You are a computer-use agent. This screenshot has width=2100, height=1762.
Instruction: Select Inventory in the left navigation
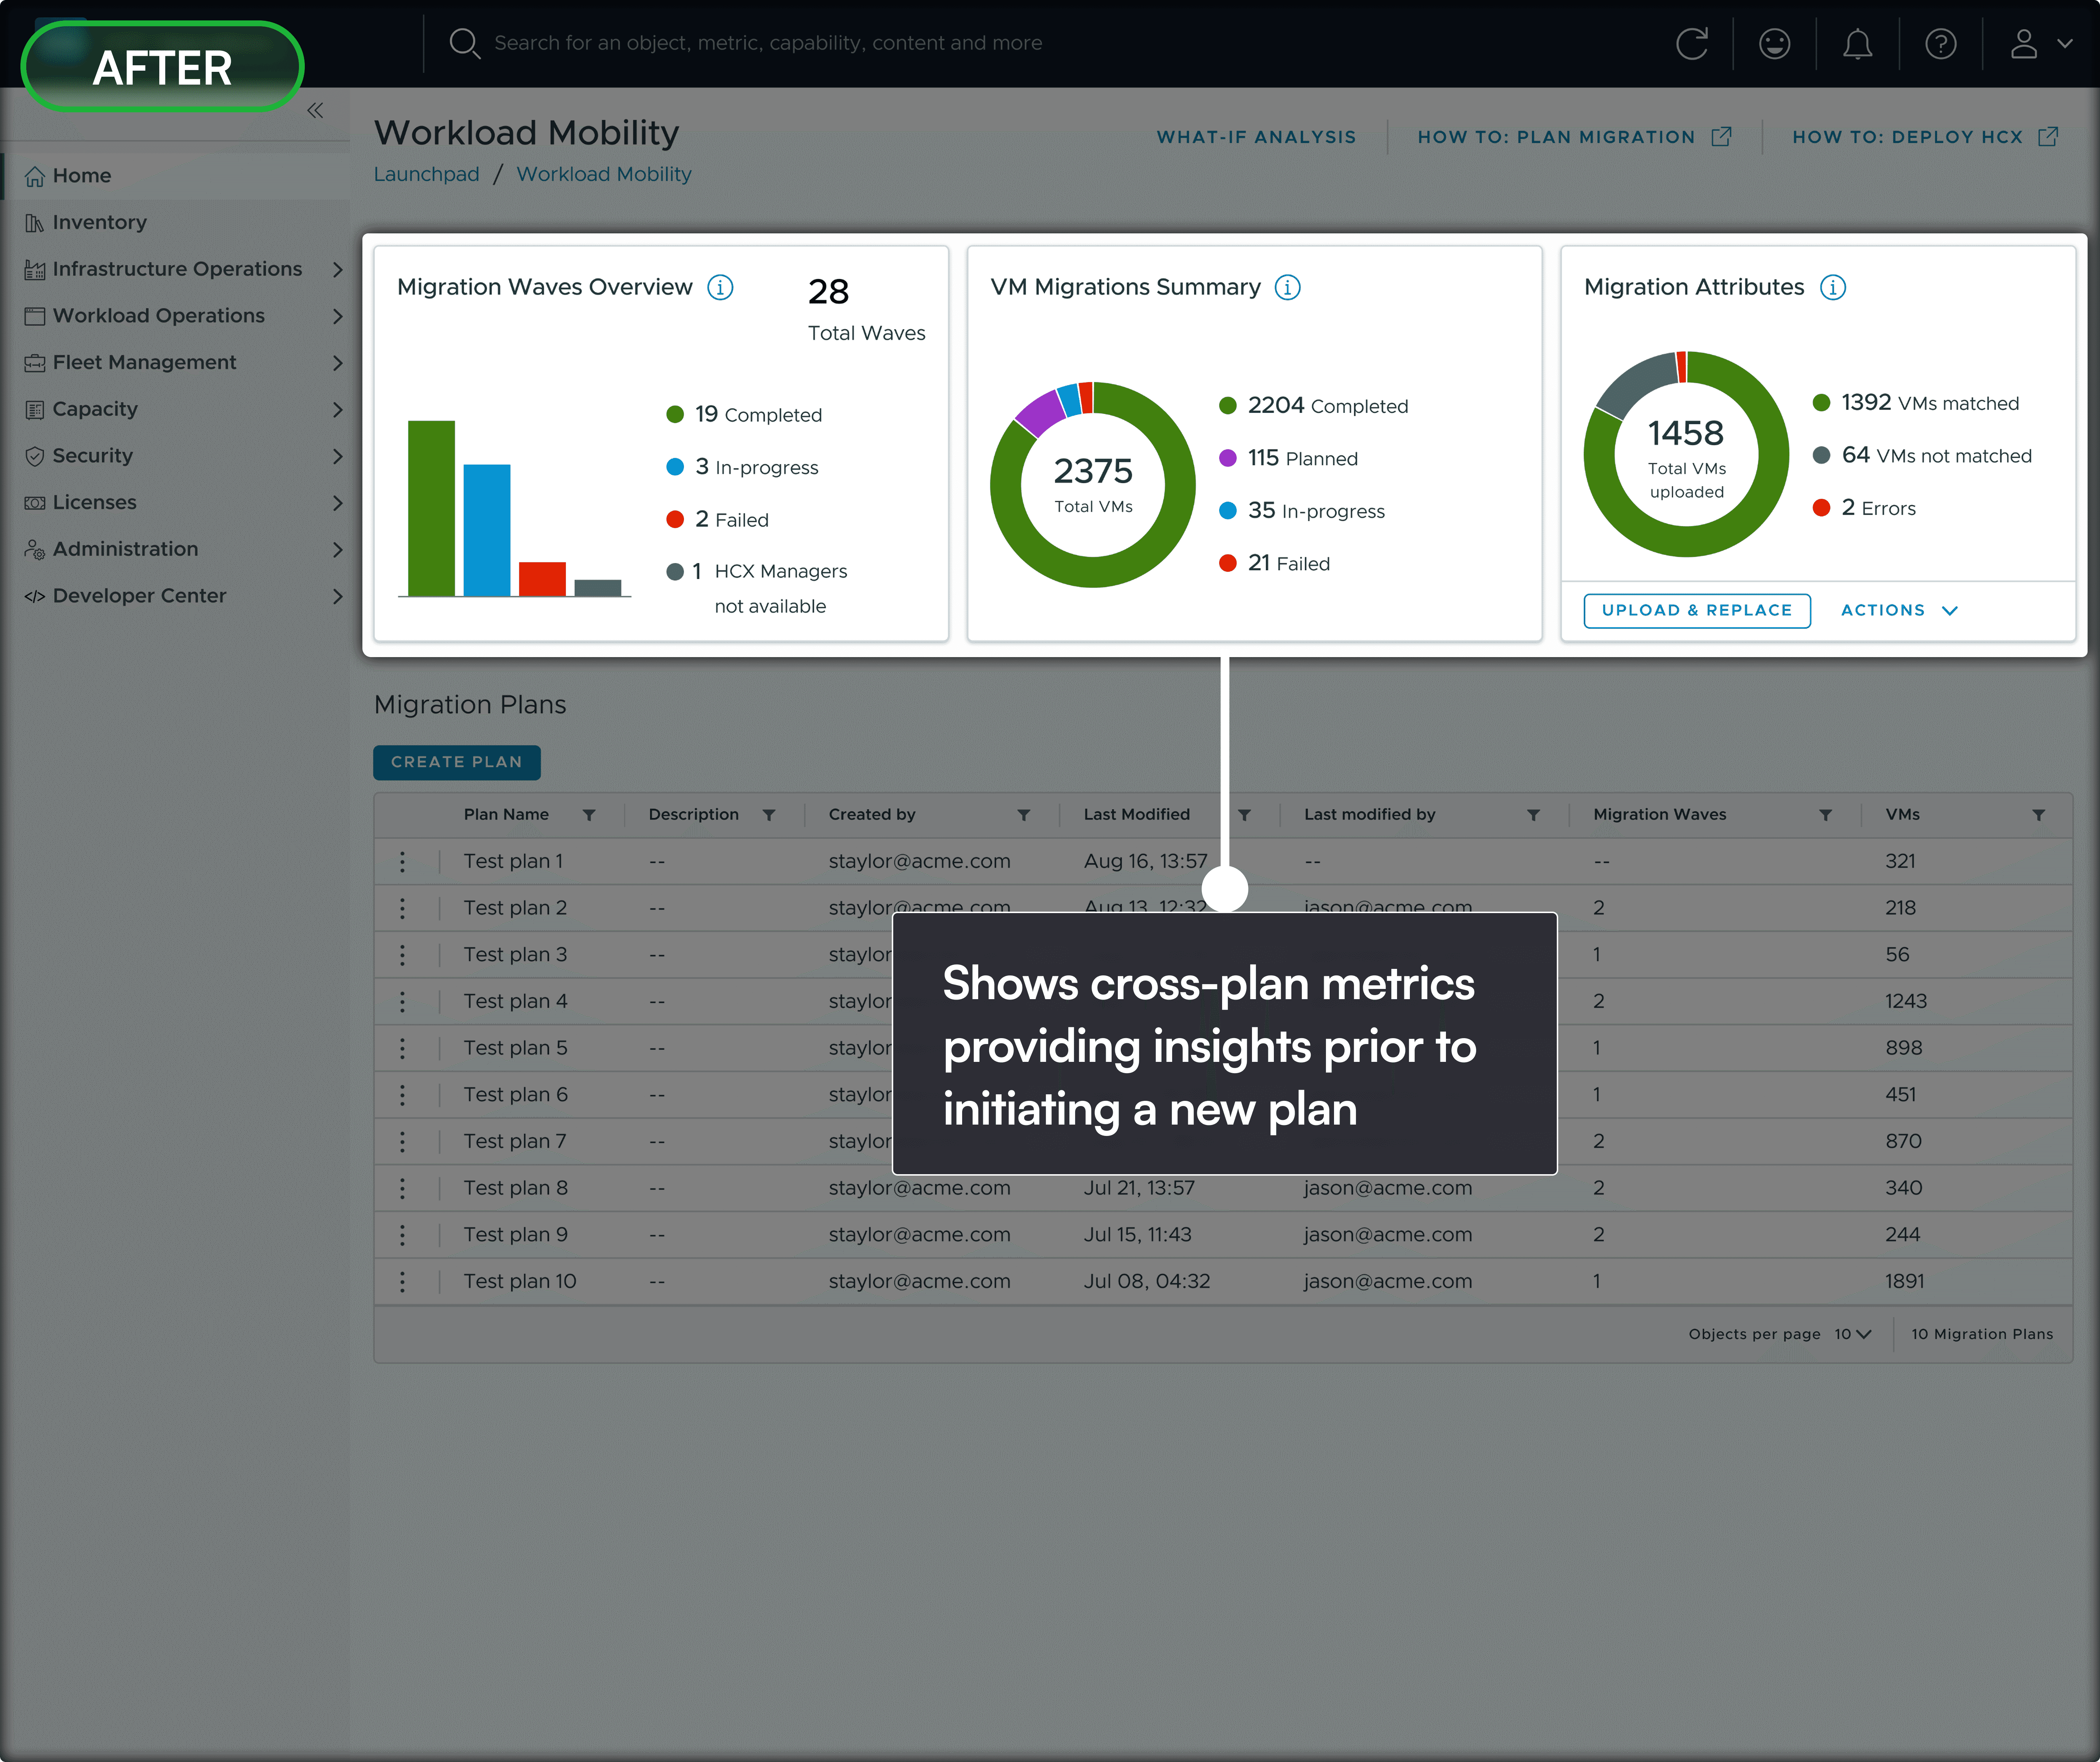pyautogui.click(x=99, y=222)
